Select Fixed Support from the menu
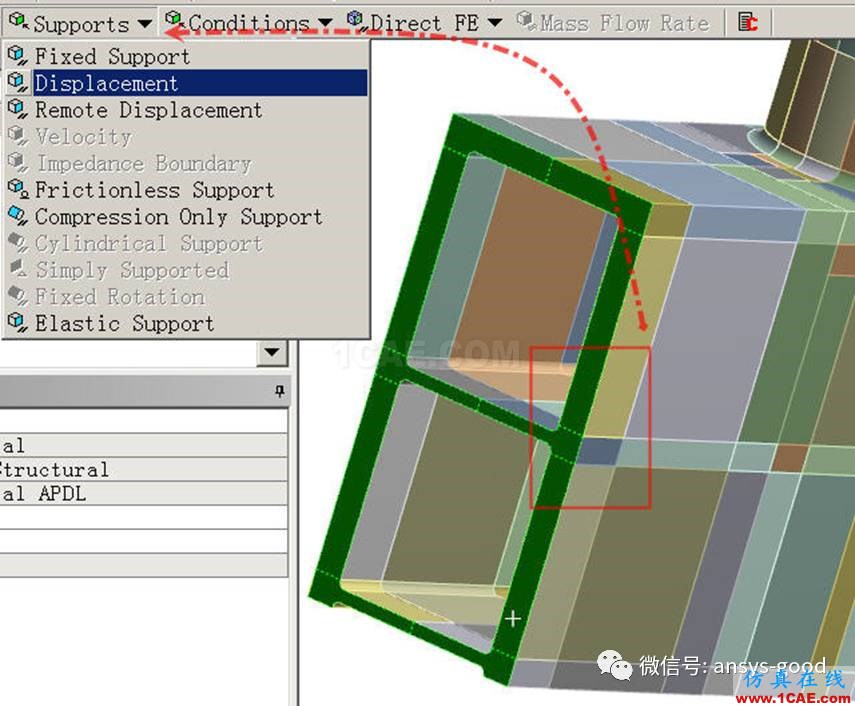This screenshot has height=706, width=855. click(186, 56)
